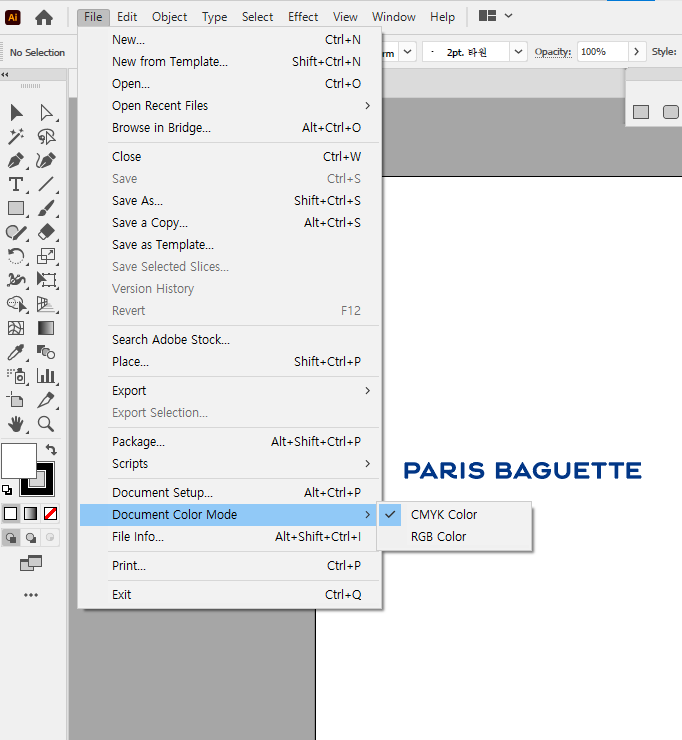
Task: Select the Zoom tool
Action: 46,424
